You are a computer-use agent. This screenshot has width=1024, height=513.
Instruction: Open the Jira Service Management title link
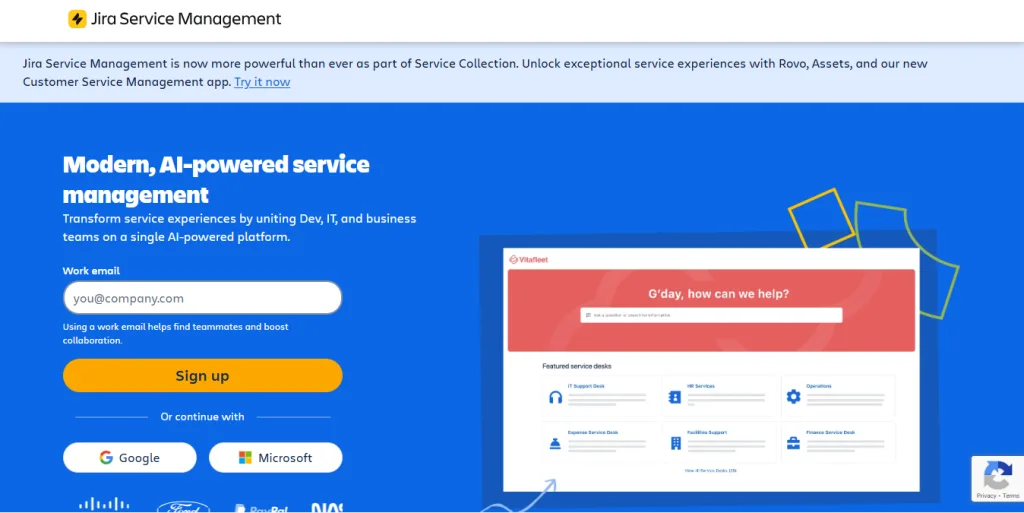186,19
